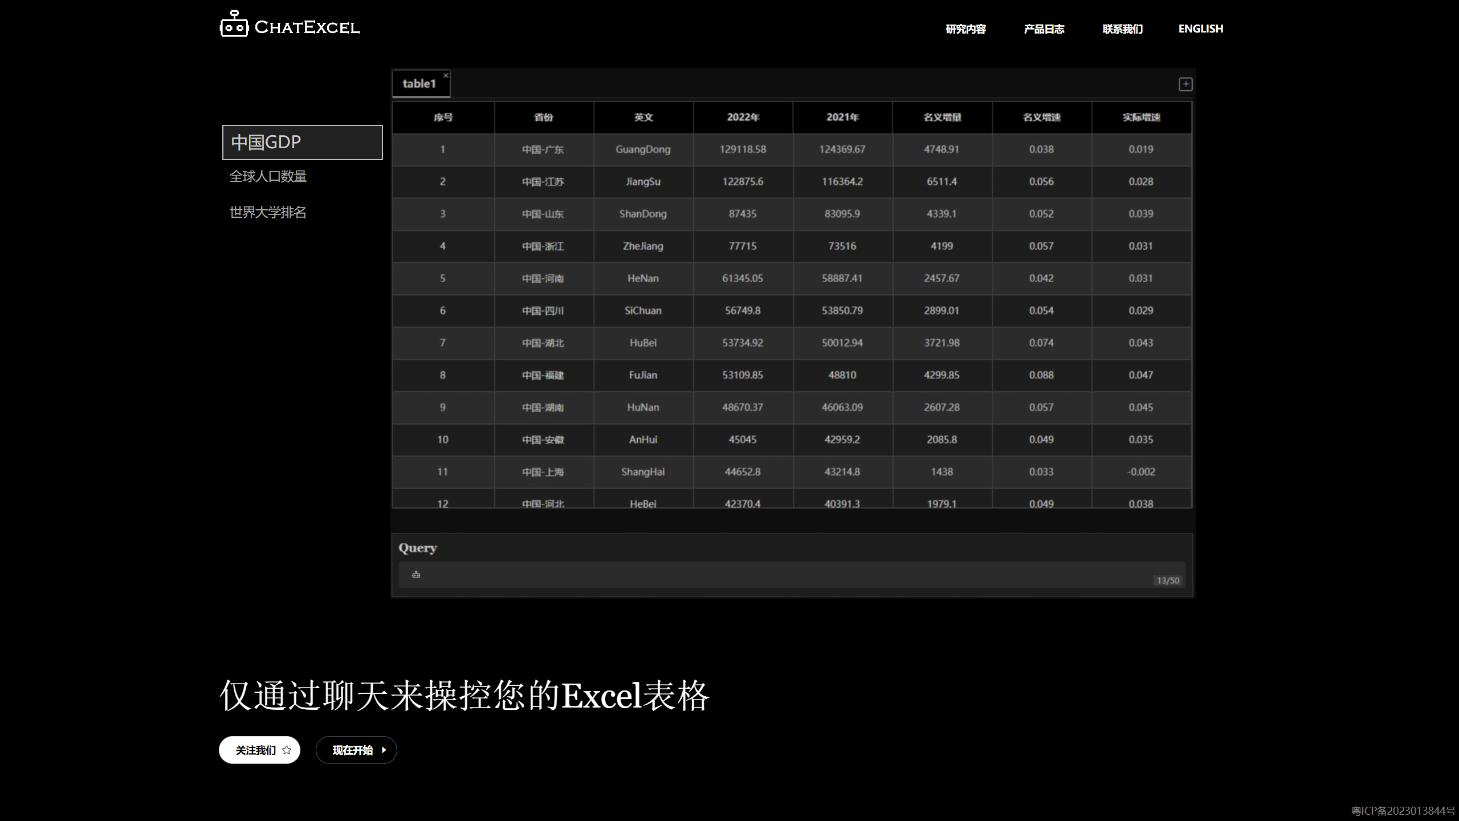Image resolution: width=1459 pixels, height=821 pixels.
Task: Click the headline 仅通过聊天来操控您的Excel表格
Action: [464, 695]
